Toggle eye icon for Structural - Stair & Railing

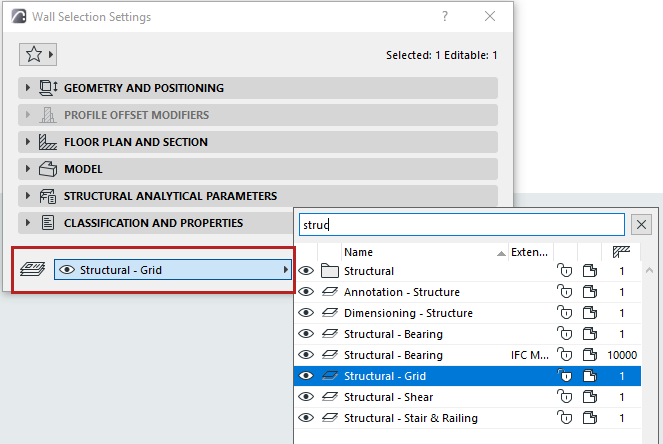pyautogui.click(x=306, y=418)
